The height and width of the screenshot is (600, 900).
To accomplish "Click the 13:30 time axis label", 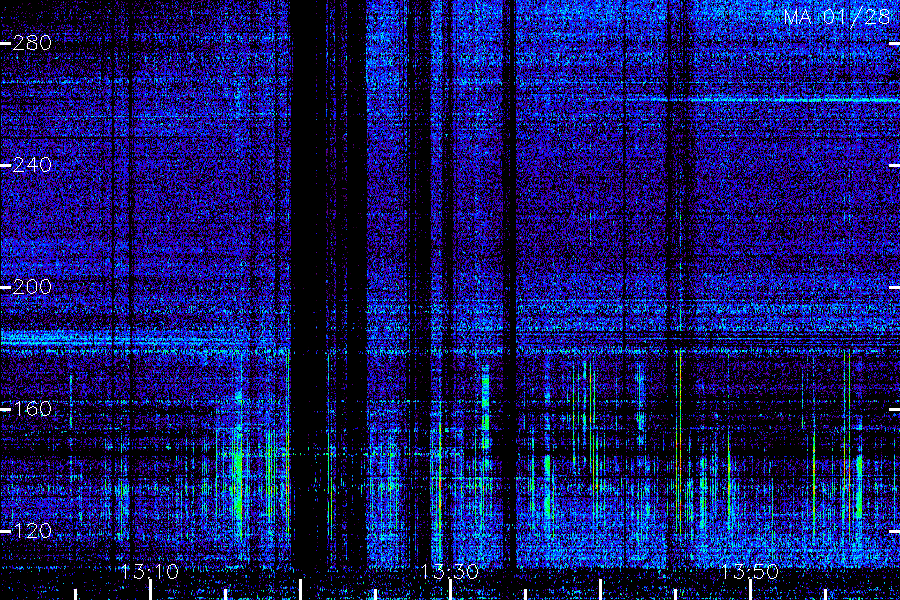I will pos(449,572).
